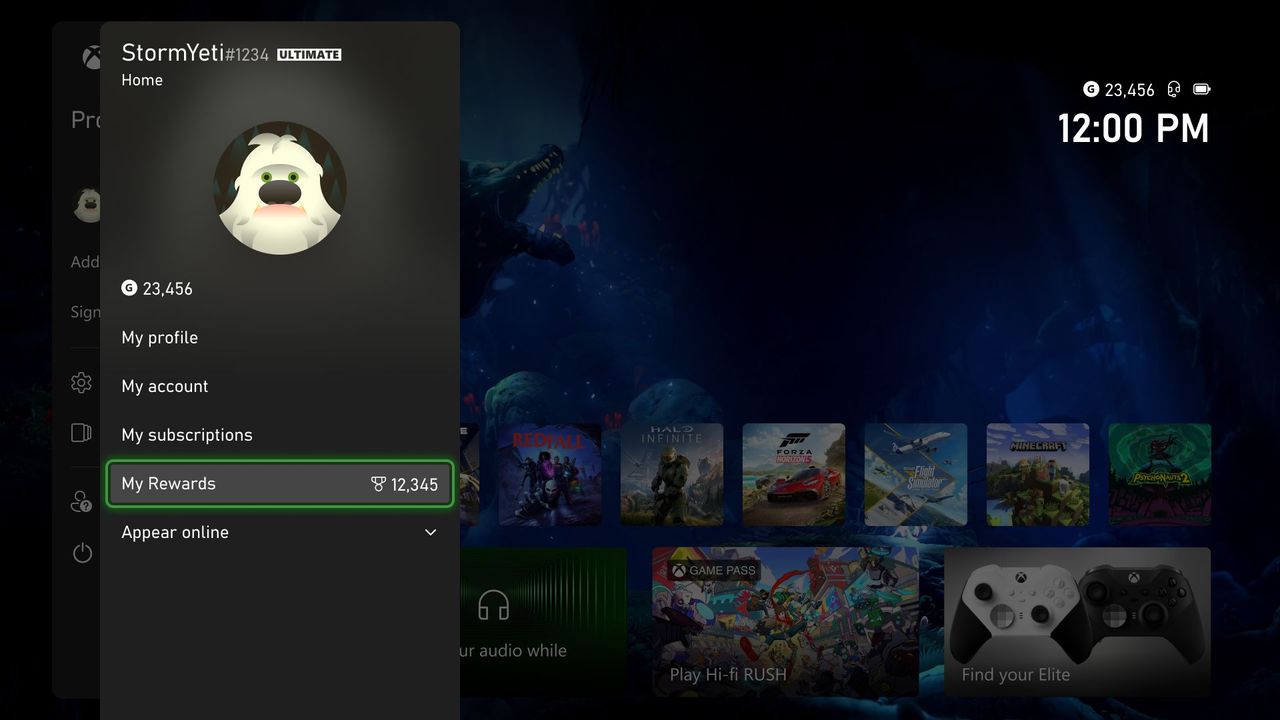Click the battery status icon
1280x720 pixels.
click(x=1201, y=89)
